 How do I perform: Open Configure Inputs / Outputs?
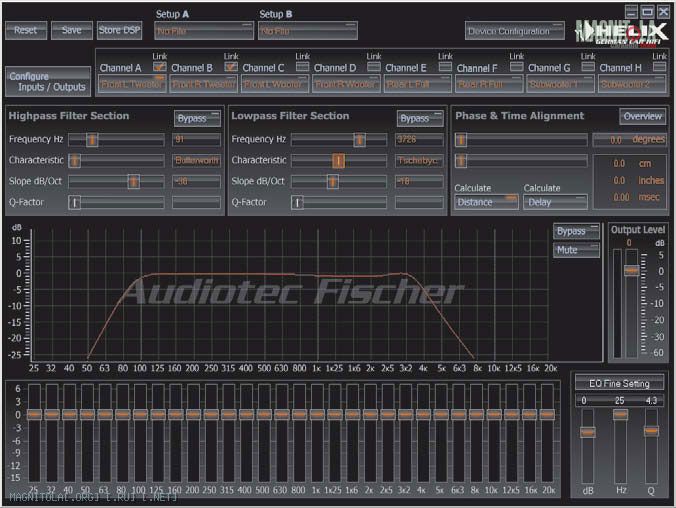[48, 82]
